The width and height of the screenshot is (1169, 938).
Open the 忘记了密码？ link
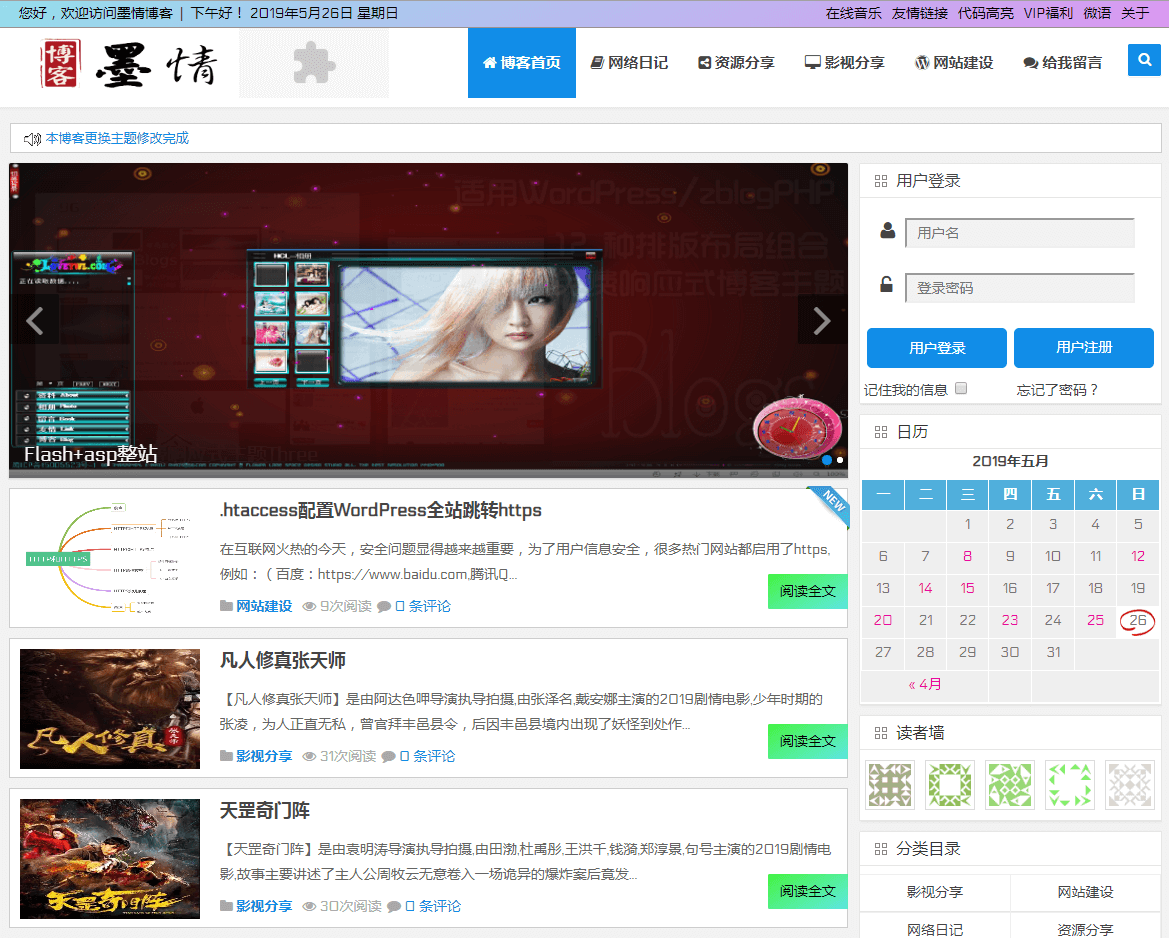tap(1057, 390)
